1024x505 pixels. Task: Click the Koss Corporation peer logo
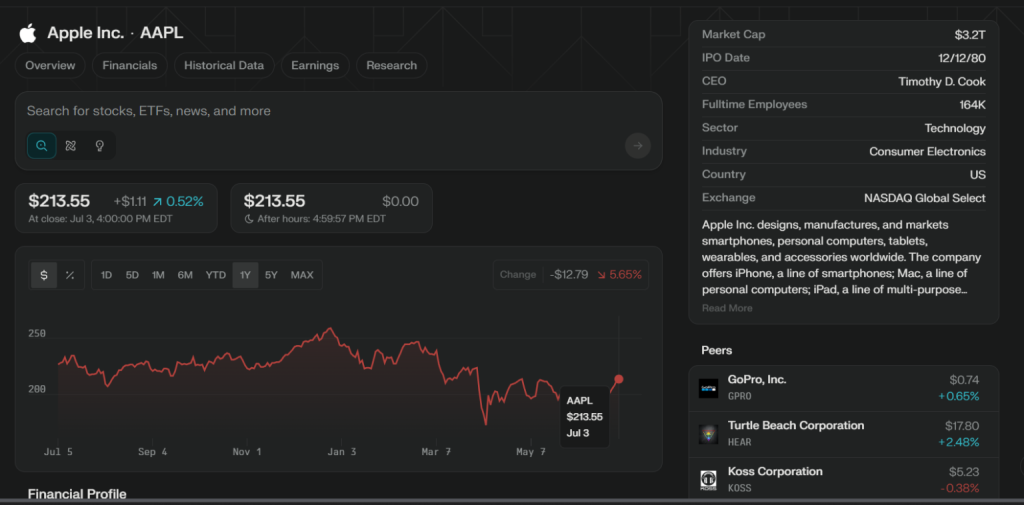point(708,479)
